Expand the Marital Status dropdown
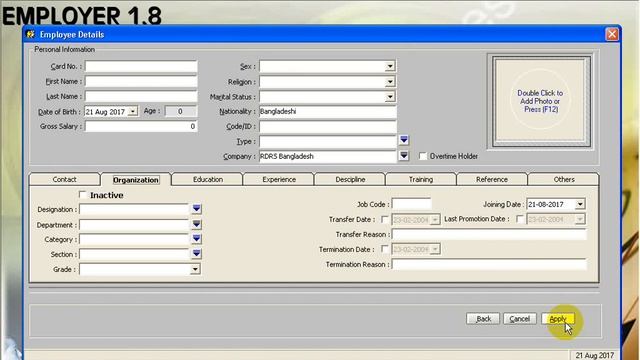Viewport: 640px width, 360px height. [x=390, y=97]
